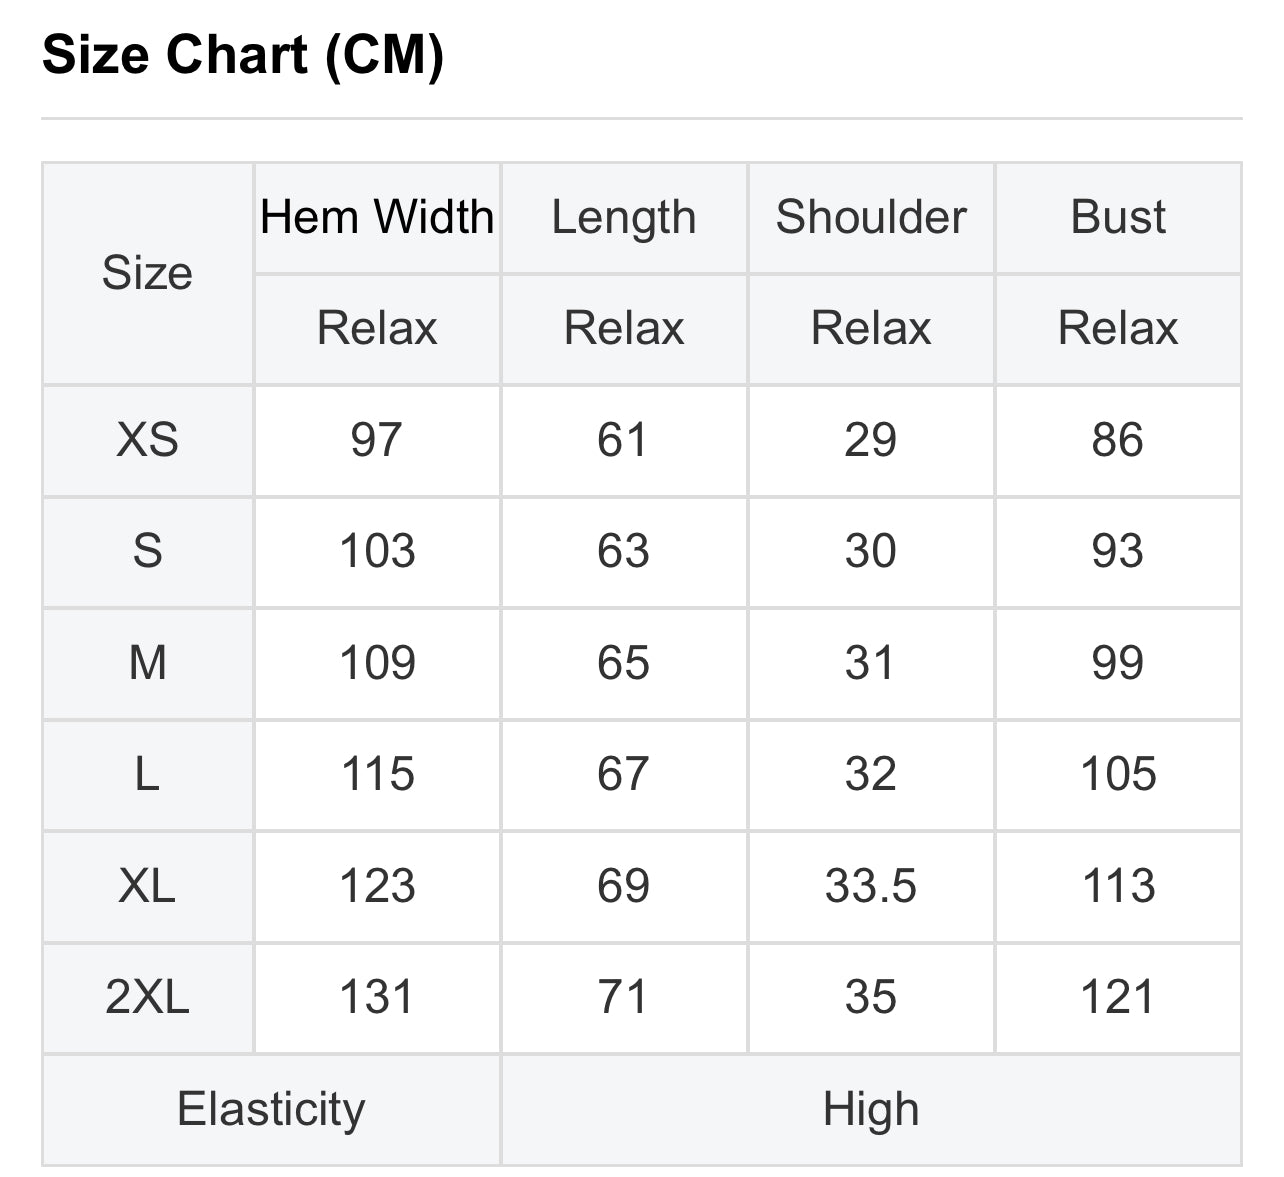The height and width of the screenshot is (1177, 1284).
Task: Click the Shoulder column header
Action: click(871, 218)
